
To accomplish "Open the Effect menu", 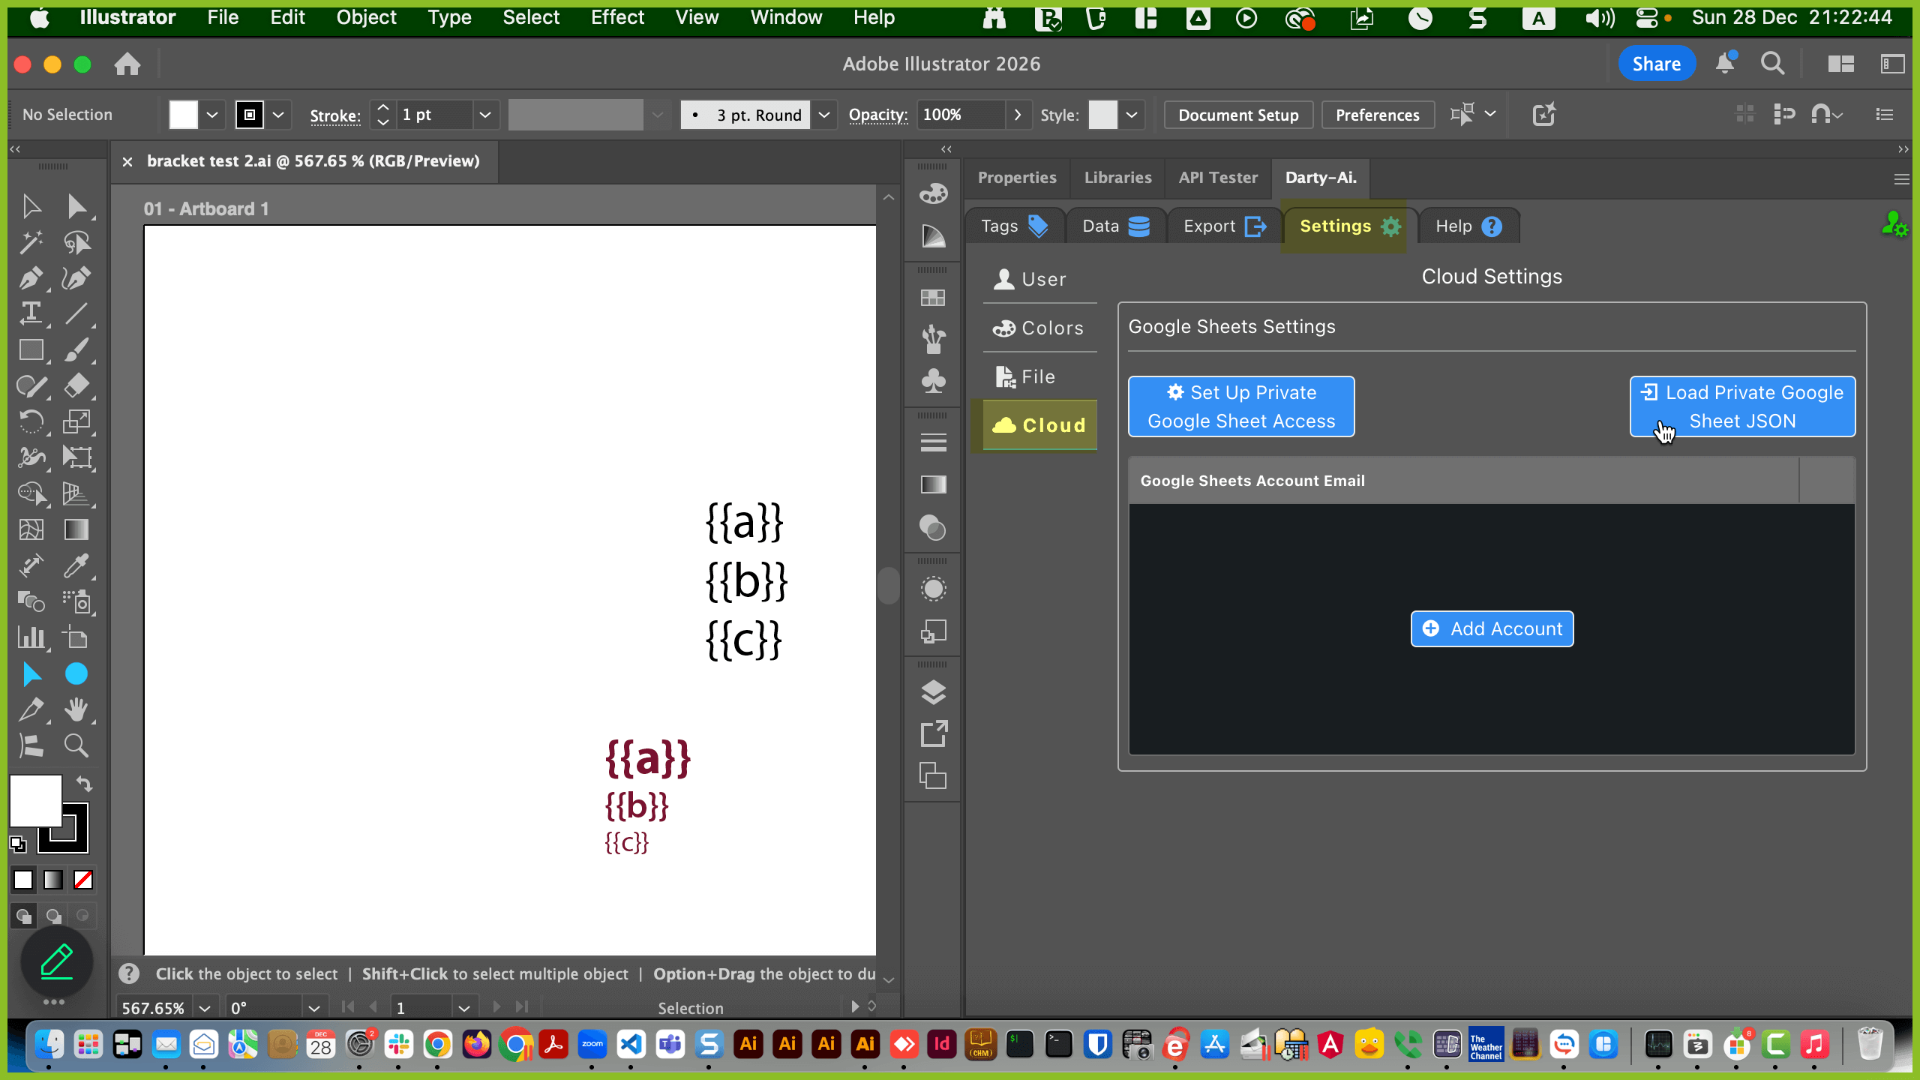I will [617, 17].
